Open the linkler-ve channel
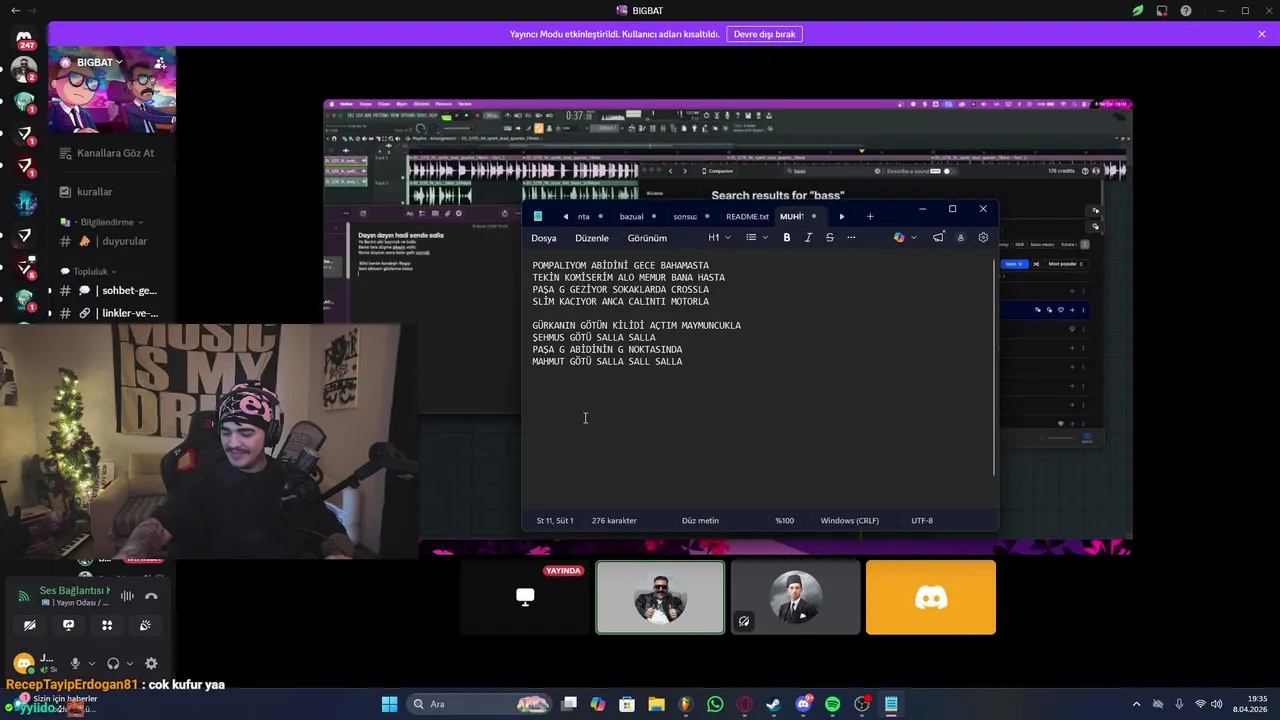Viewport: 1280px width, 720px height. coord(113,313)
